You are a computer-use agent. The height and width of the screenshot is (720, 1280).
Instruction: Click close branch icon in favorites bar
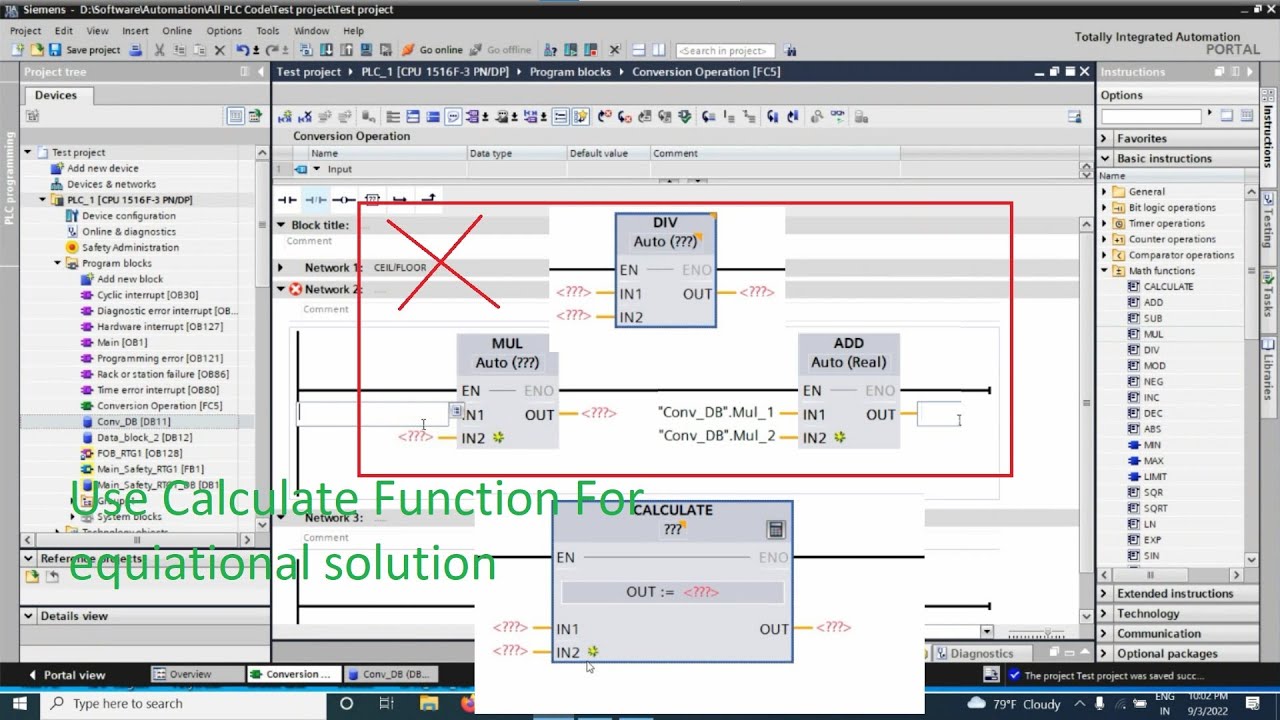[x=428, y=200]
